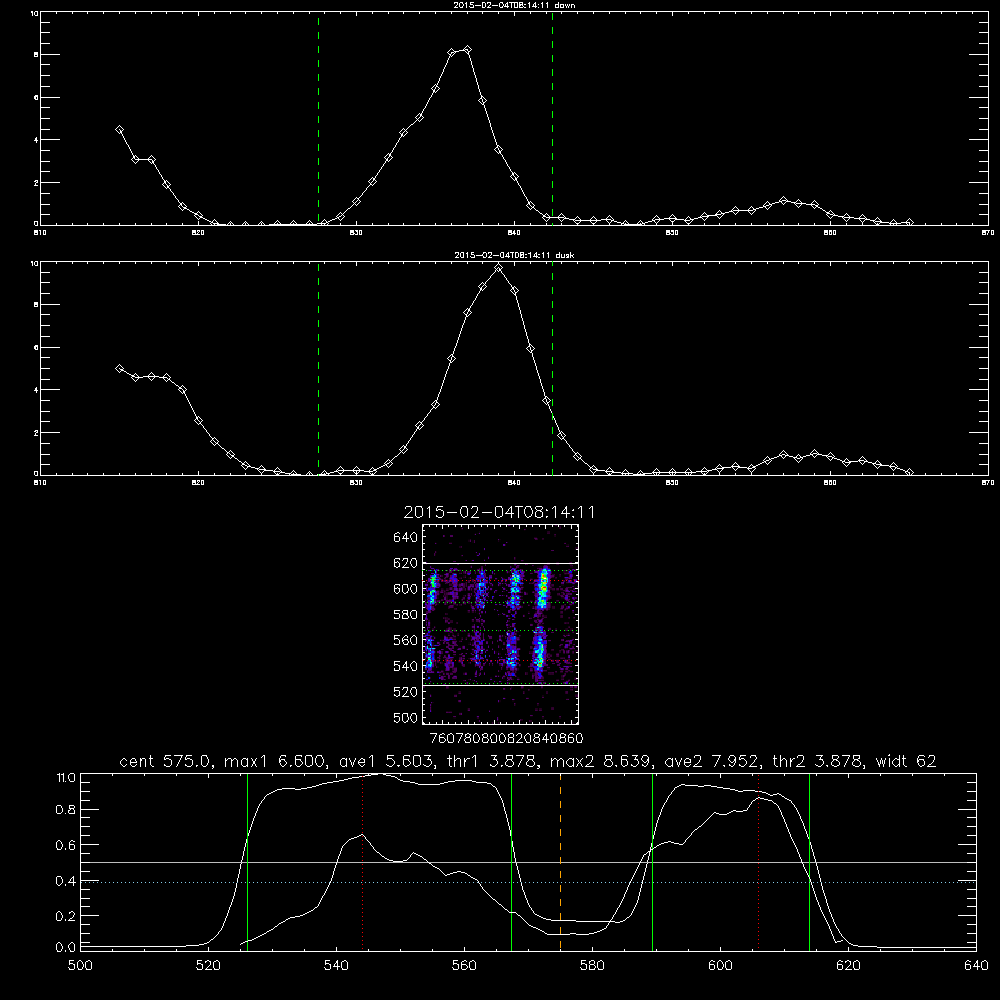Click the peak diamond marker of the dusk curve
This screenshot has height=1000, width=1000.
(x=499, y=268)
